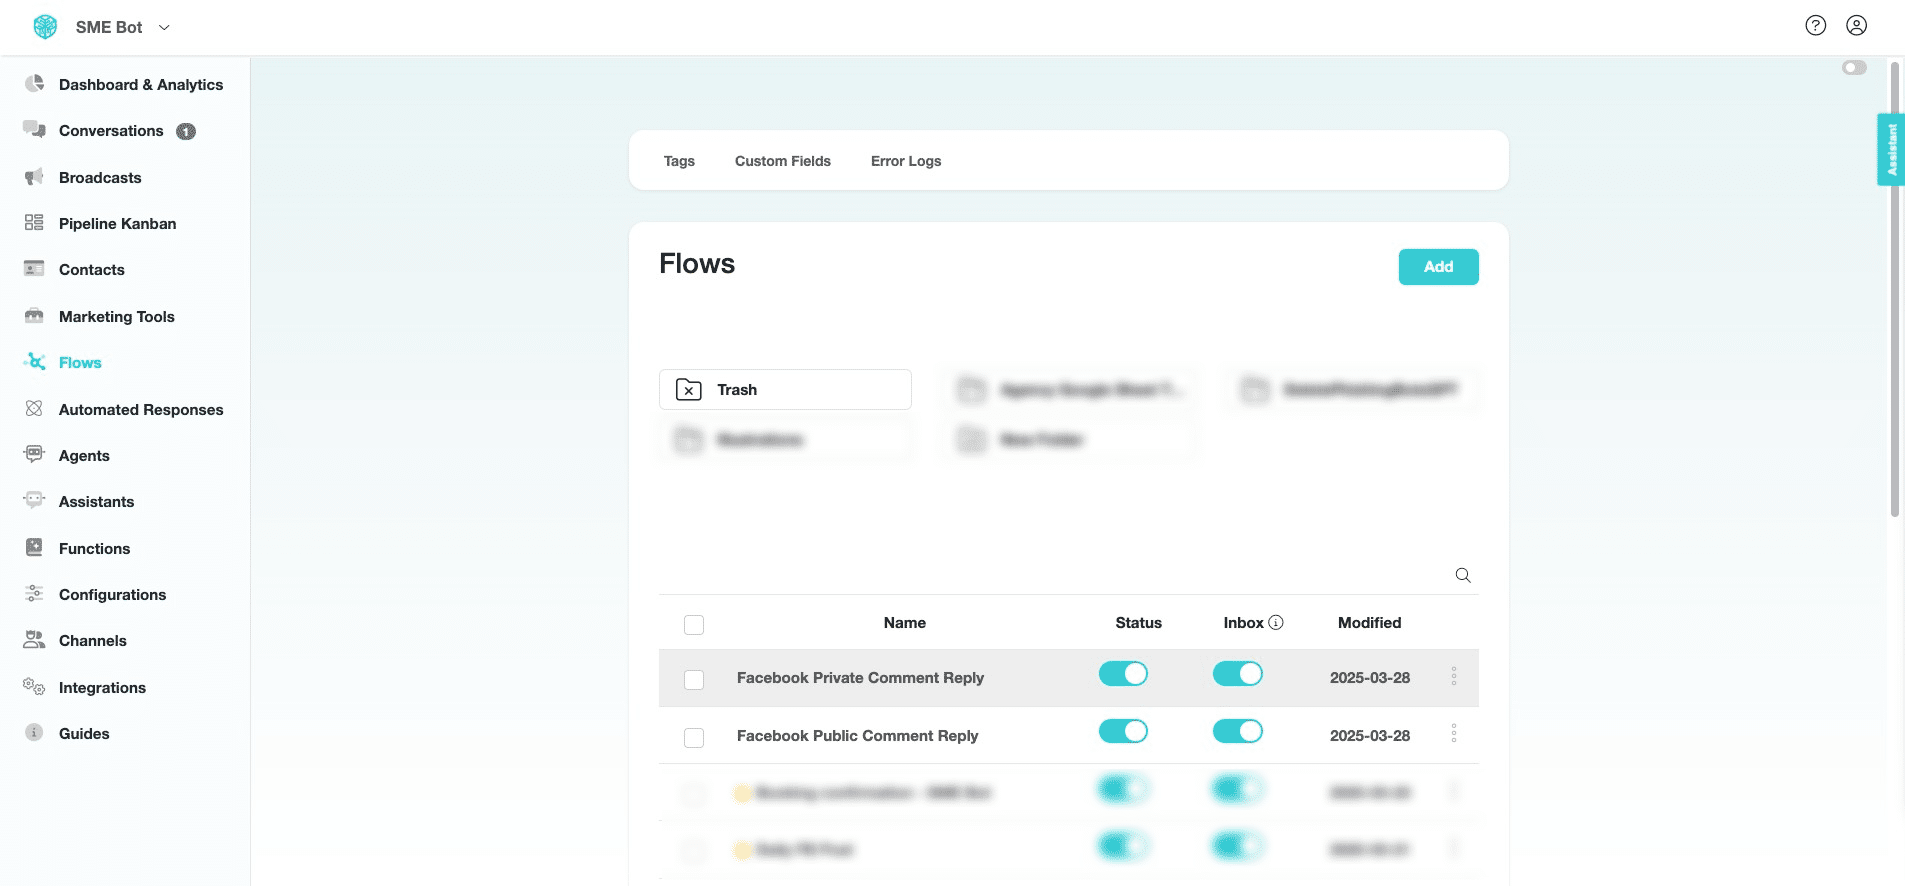1905x886 pixels.
Task: Tick the select-all checkbox in table header
Action: tap(694, 625)
